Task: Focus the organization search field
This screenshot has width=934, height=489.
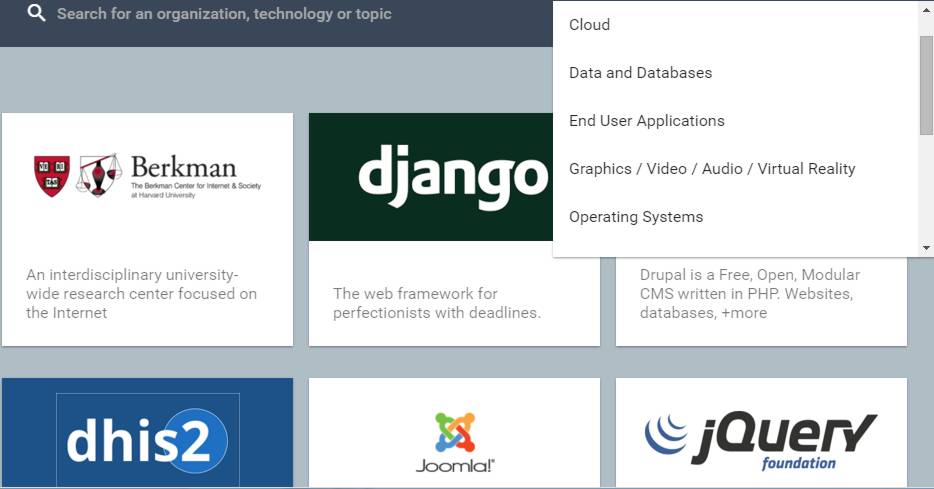Action: coord(224,14)
